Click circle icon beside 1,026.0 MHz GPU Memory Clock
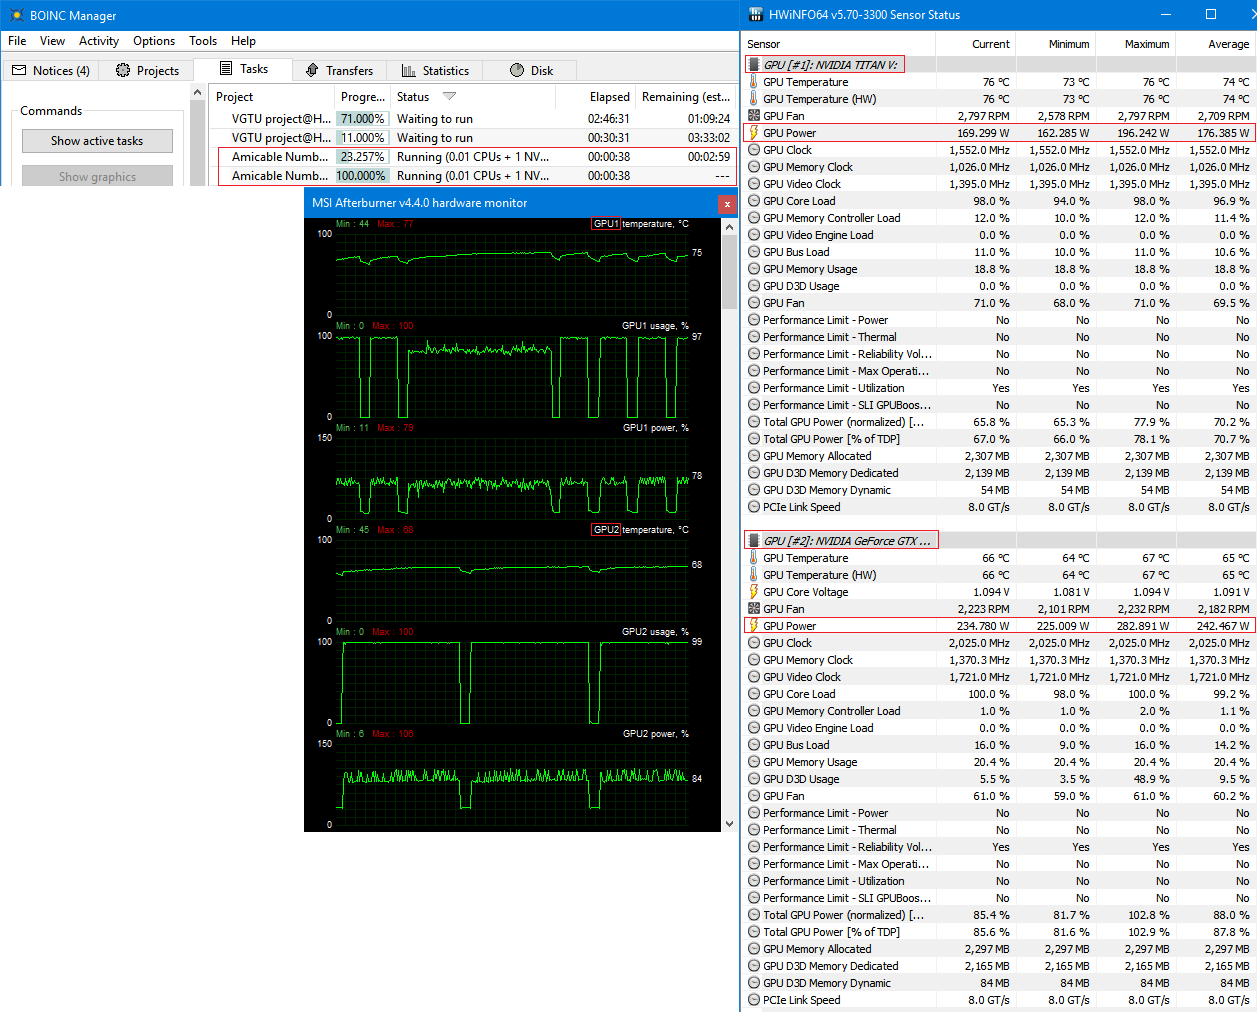This screenshot has height=1012, width=1257. pos(754,167)
